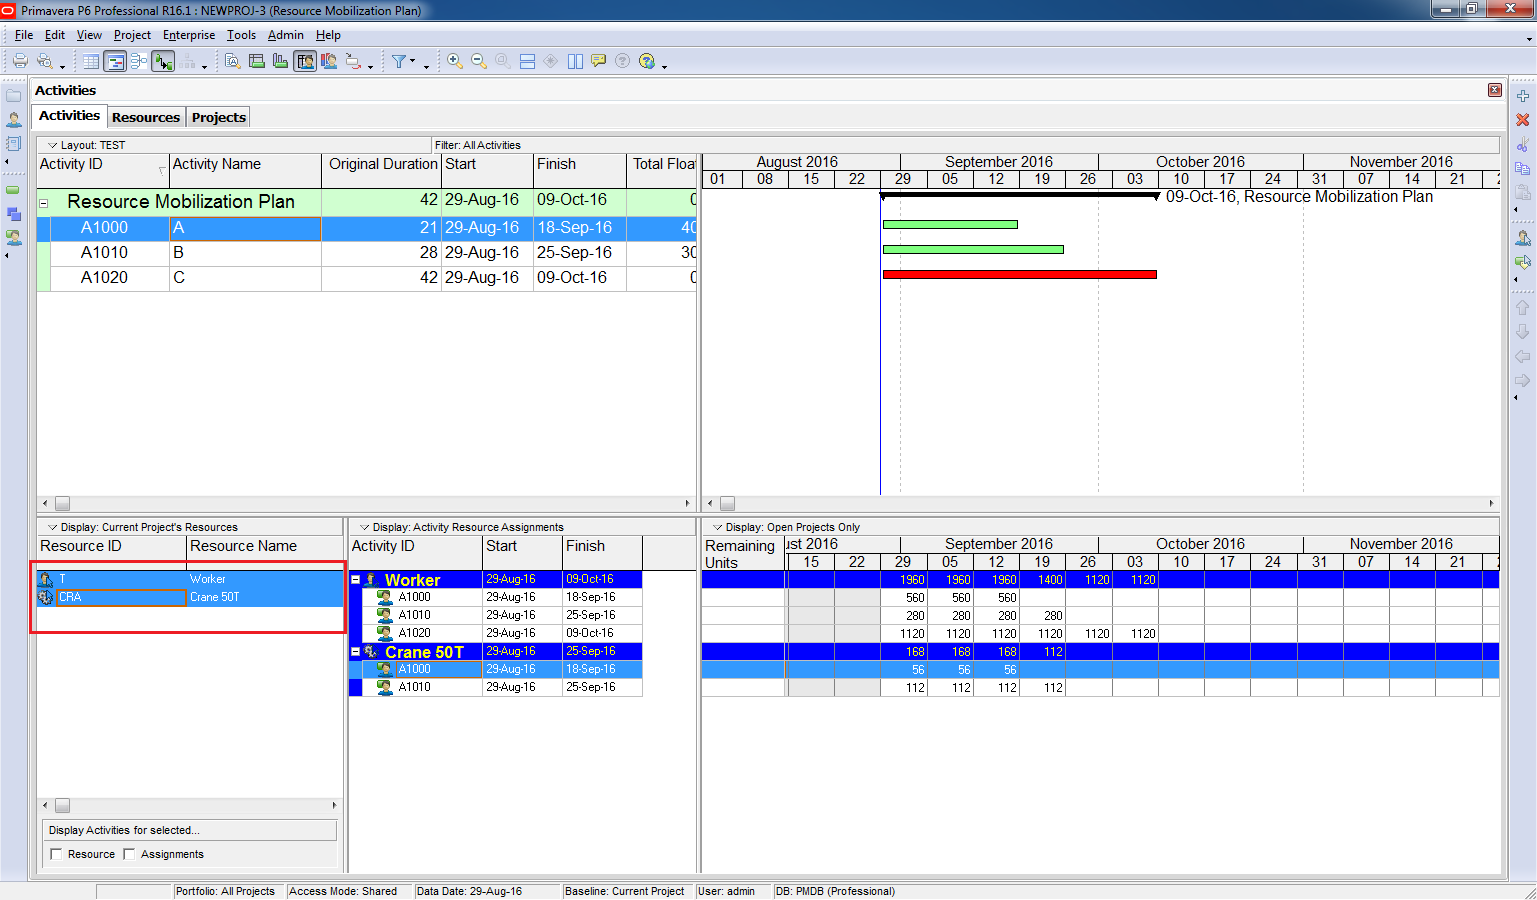Collapse the Crane 50T assignment group
The width and height of the screenshot is (1537, 900).
[x=355, y=652]
